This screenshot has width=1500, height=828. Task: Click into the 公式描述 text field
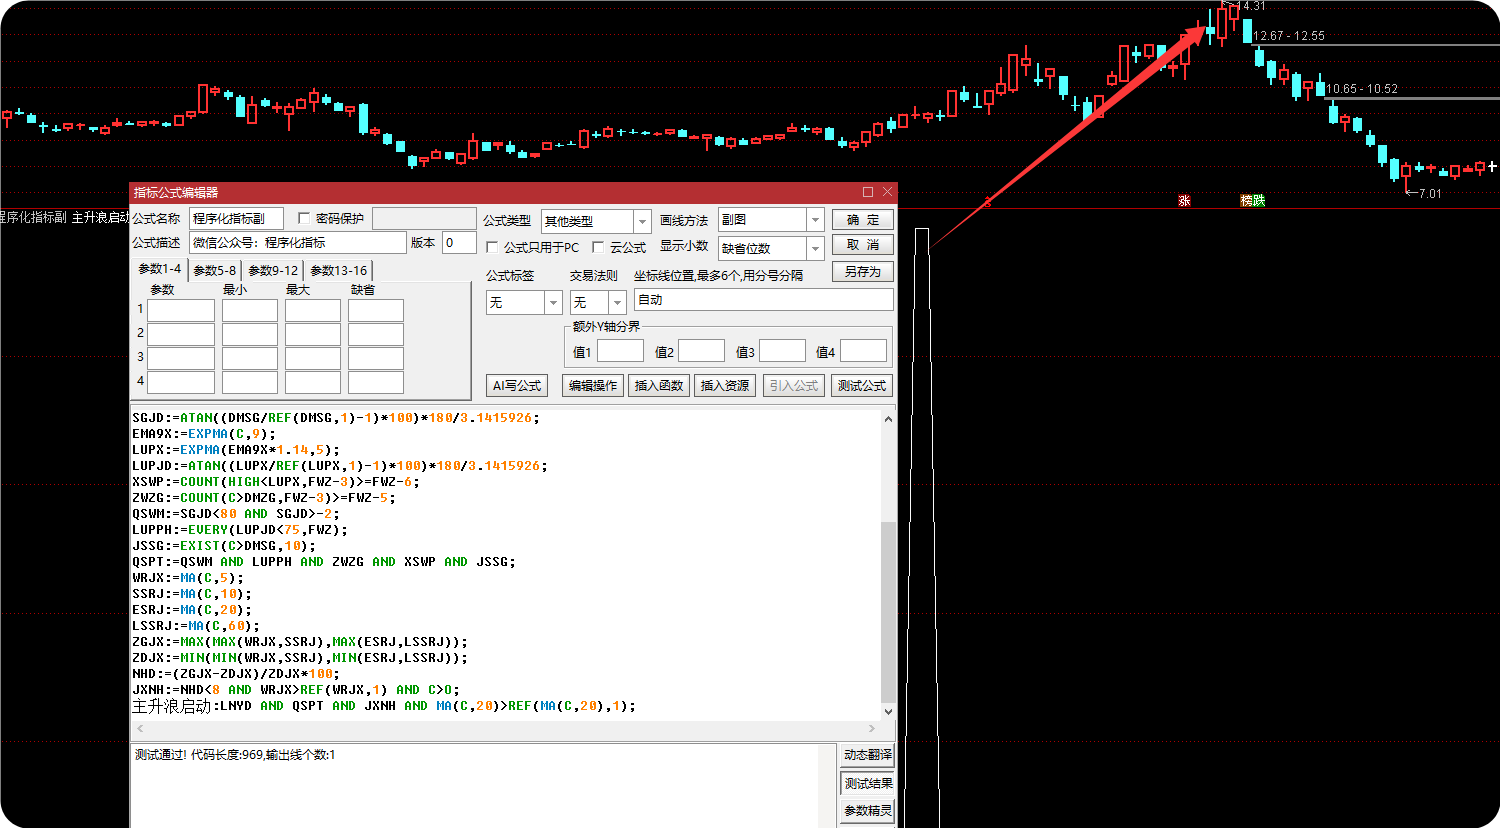click(298, 242)
